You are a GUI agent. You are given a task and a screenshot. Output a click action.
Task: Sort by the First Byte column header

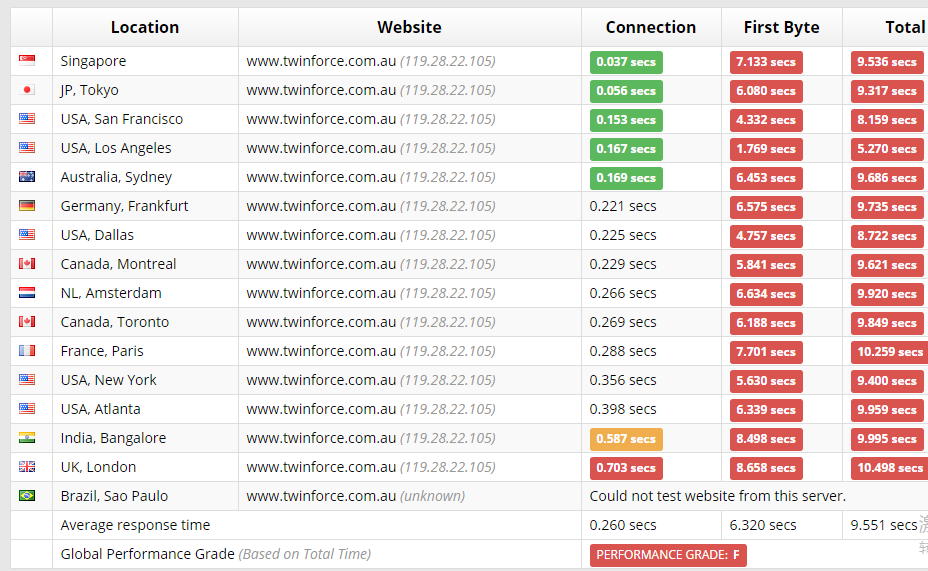[x=782, y=27]
